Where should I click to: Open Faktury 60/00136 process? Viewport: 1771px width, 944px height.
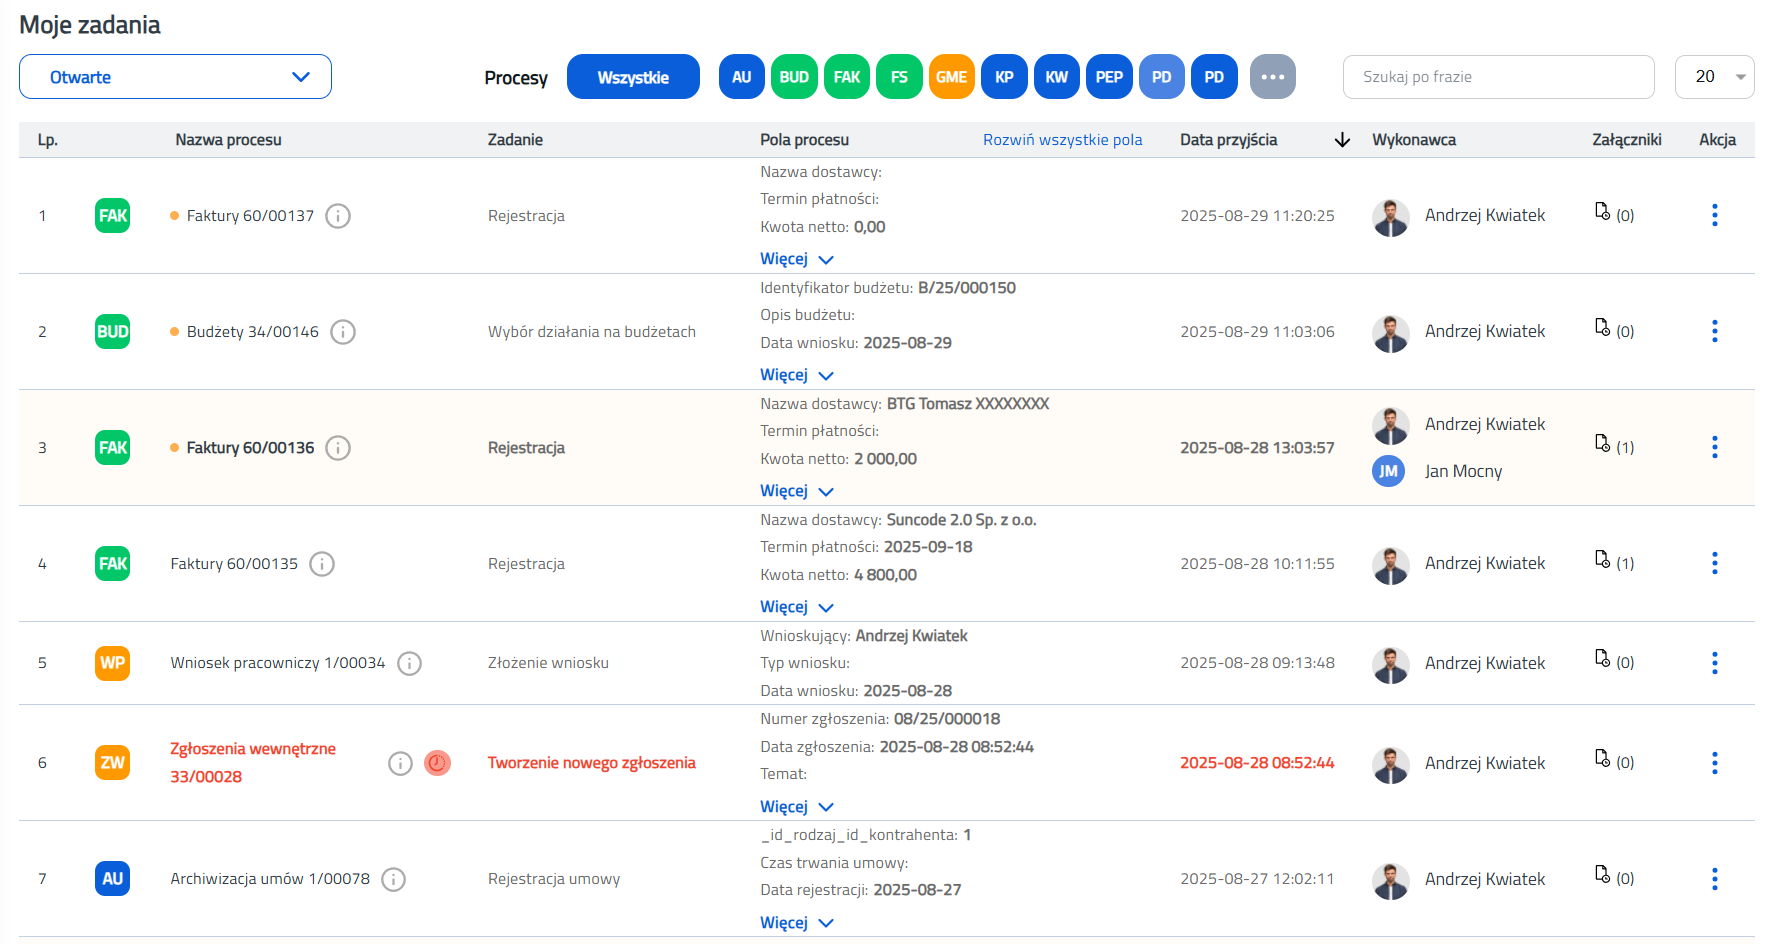pos(250,448)
